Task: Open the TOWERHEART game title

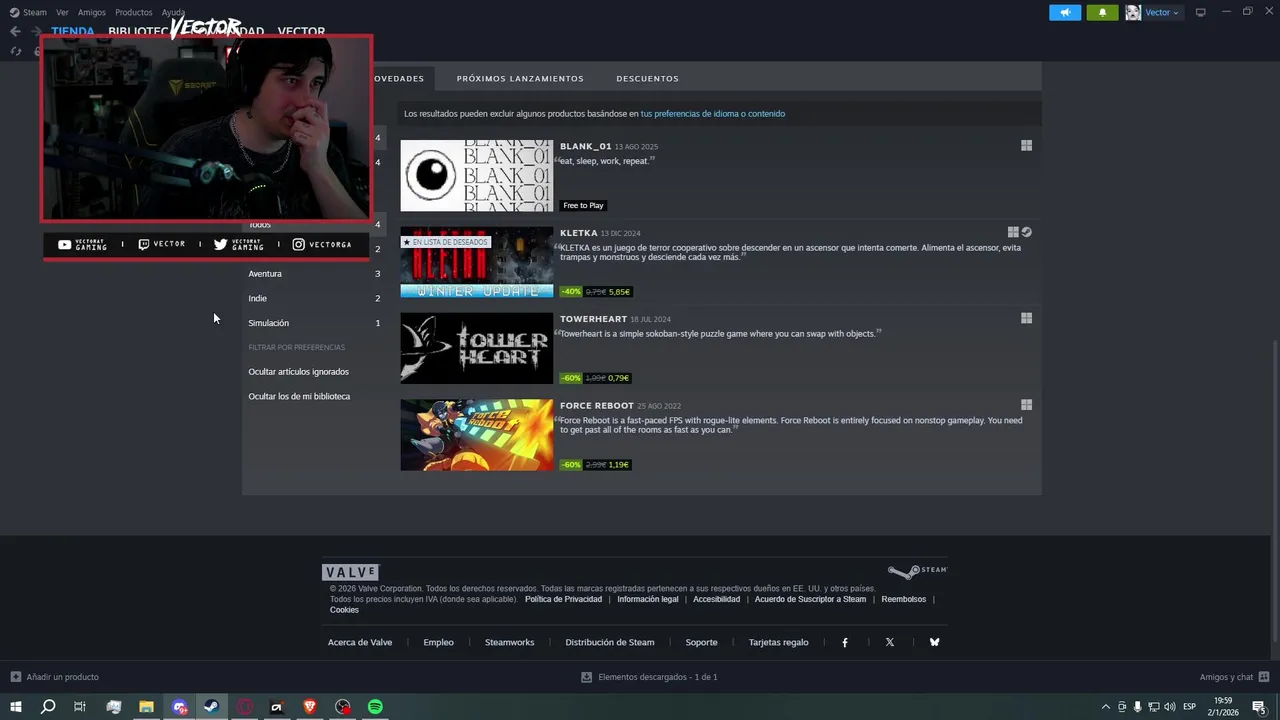Action: coord(593,319)
